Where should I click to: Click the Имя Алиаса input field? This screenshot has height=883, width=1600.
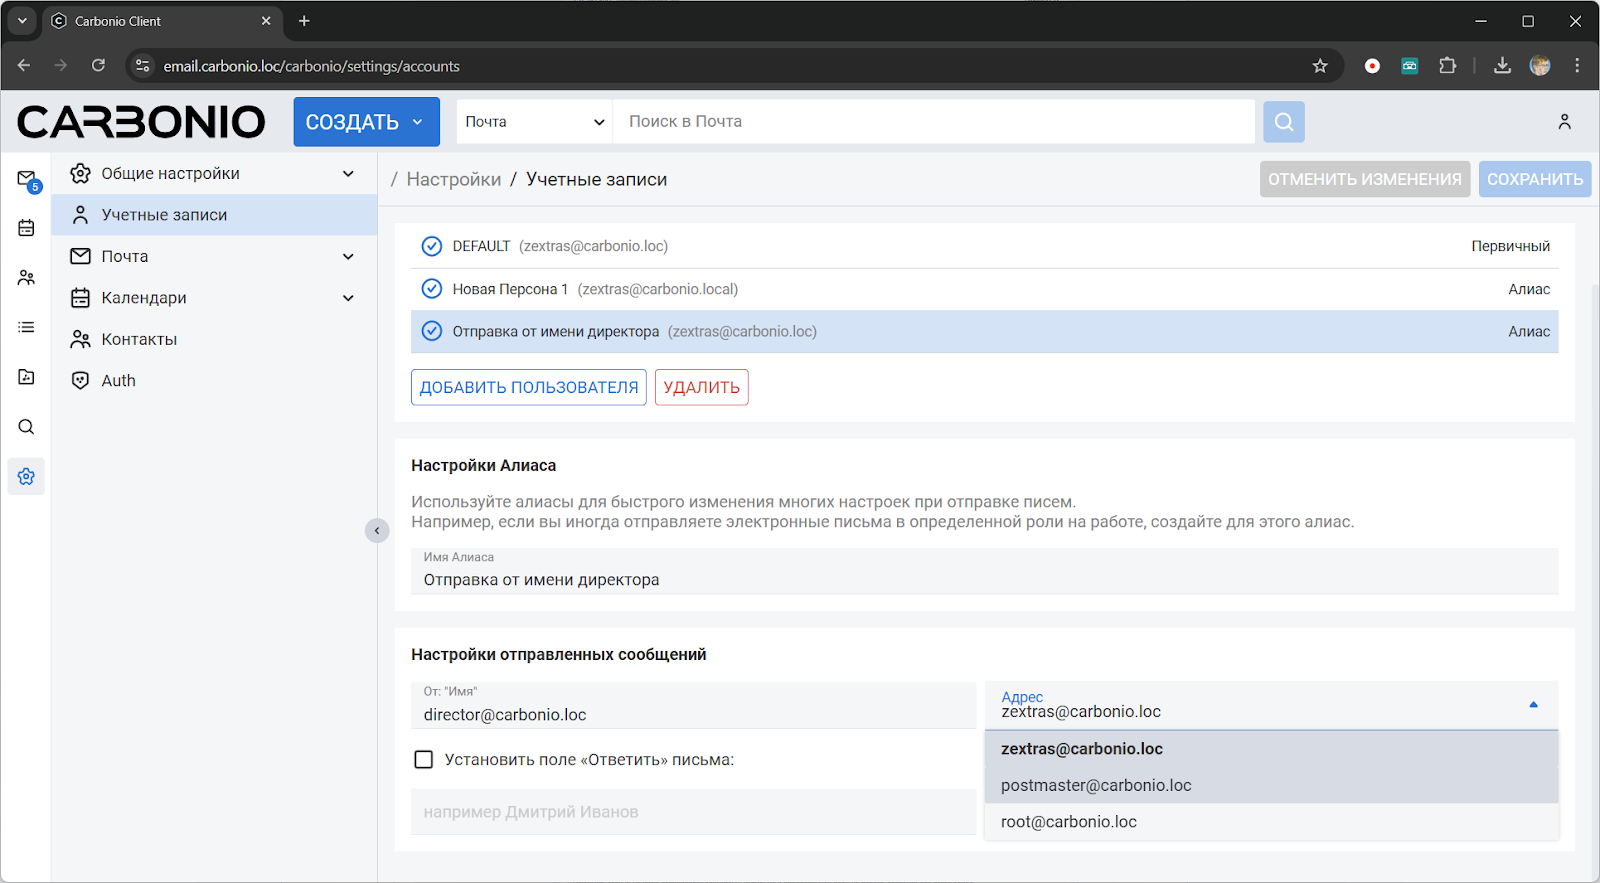pyautogui.click(x=984, y=580)
